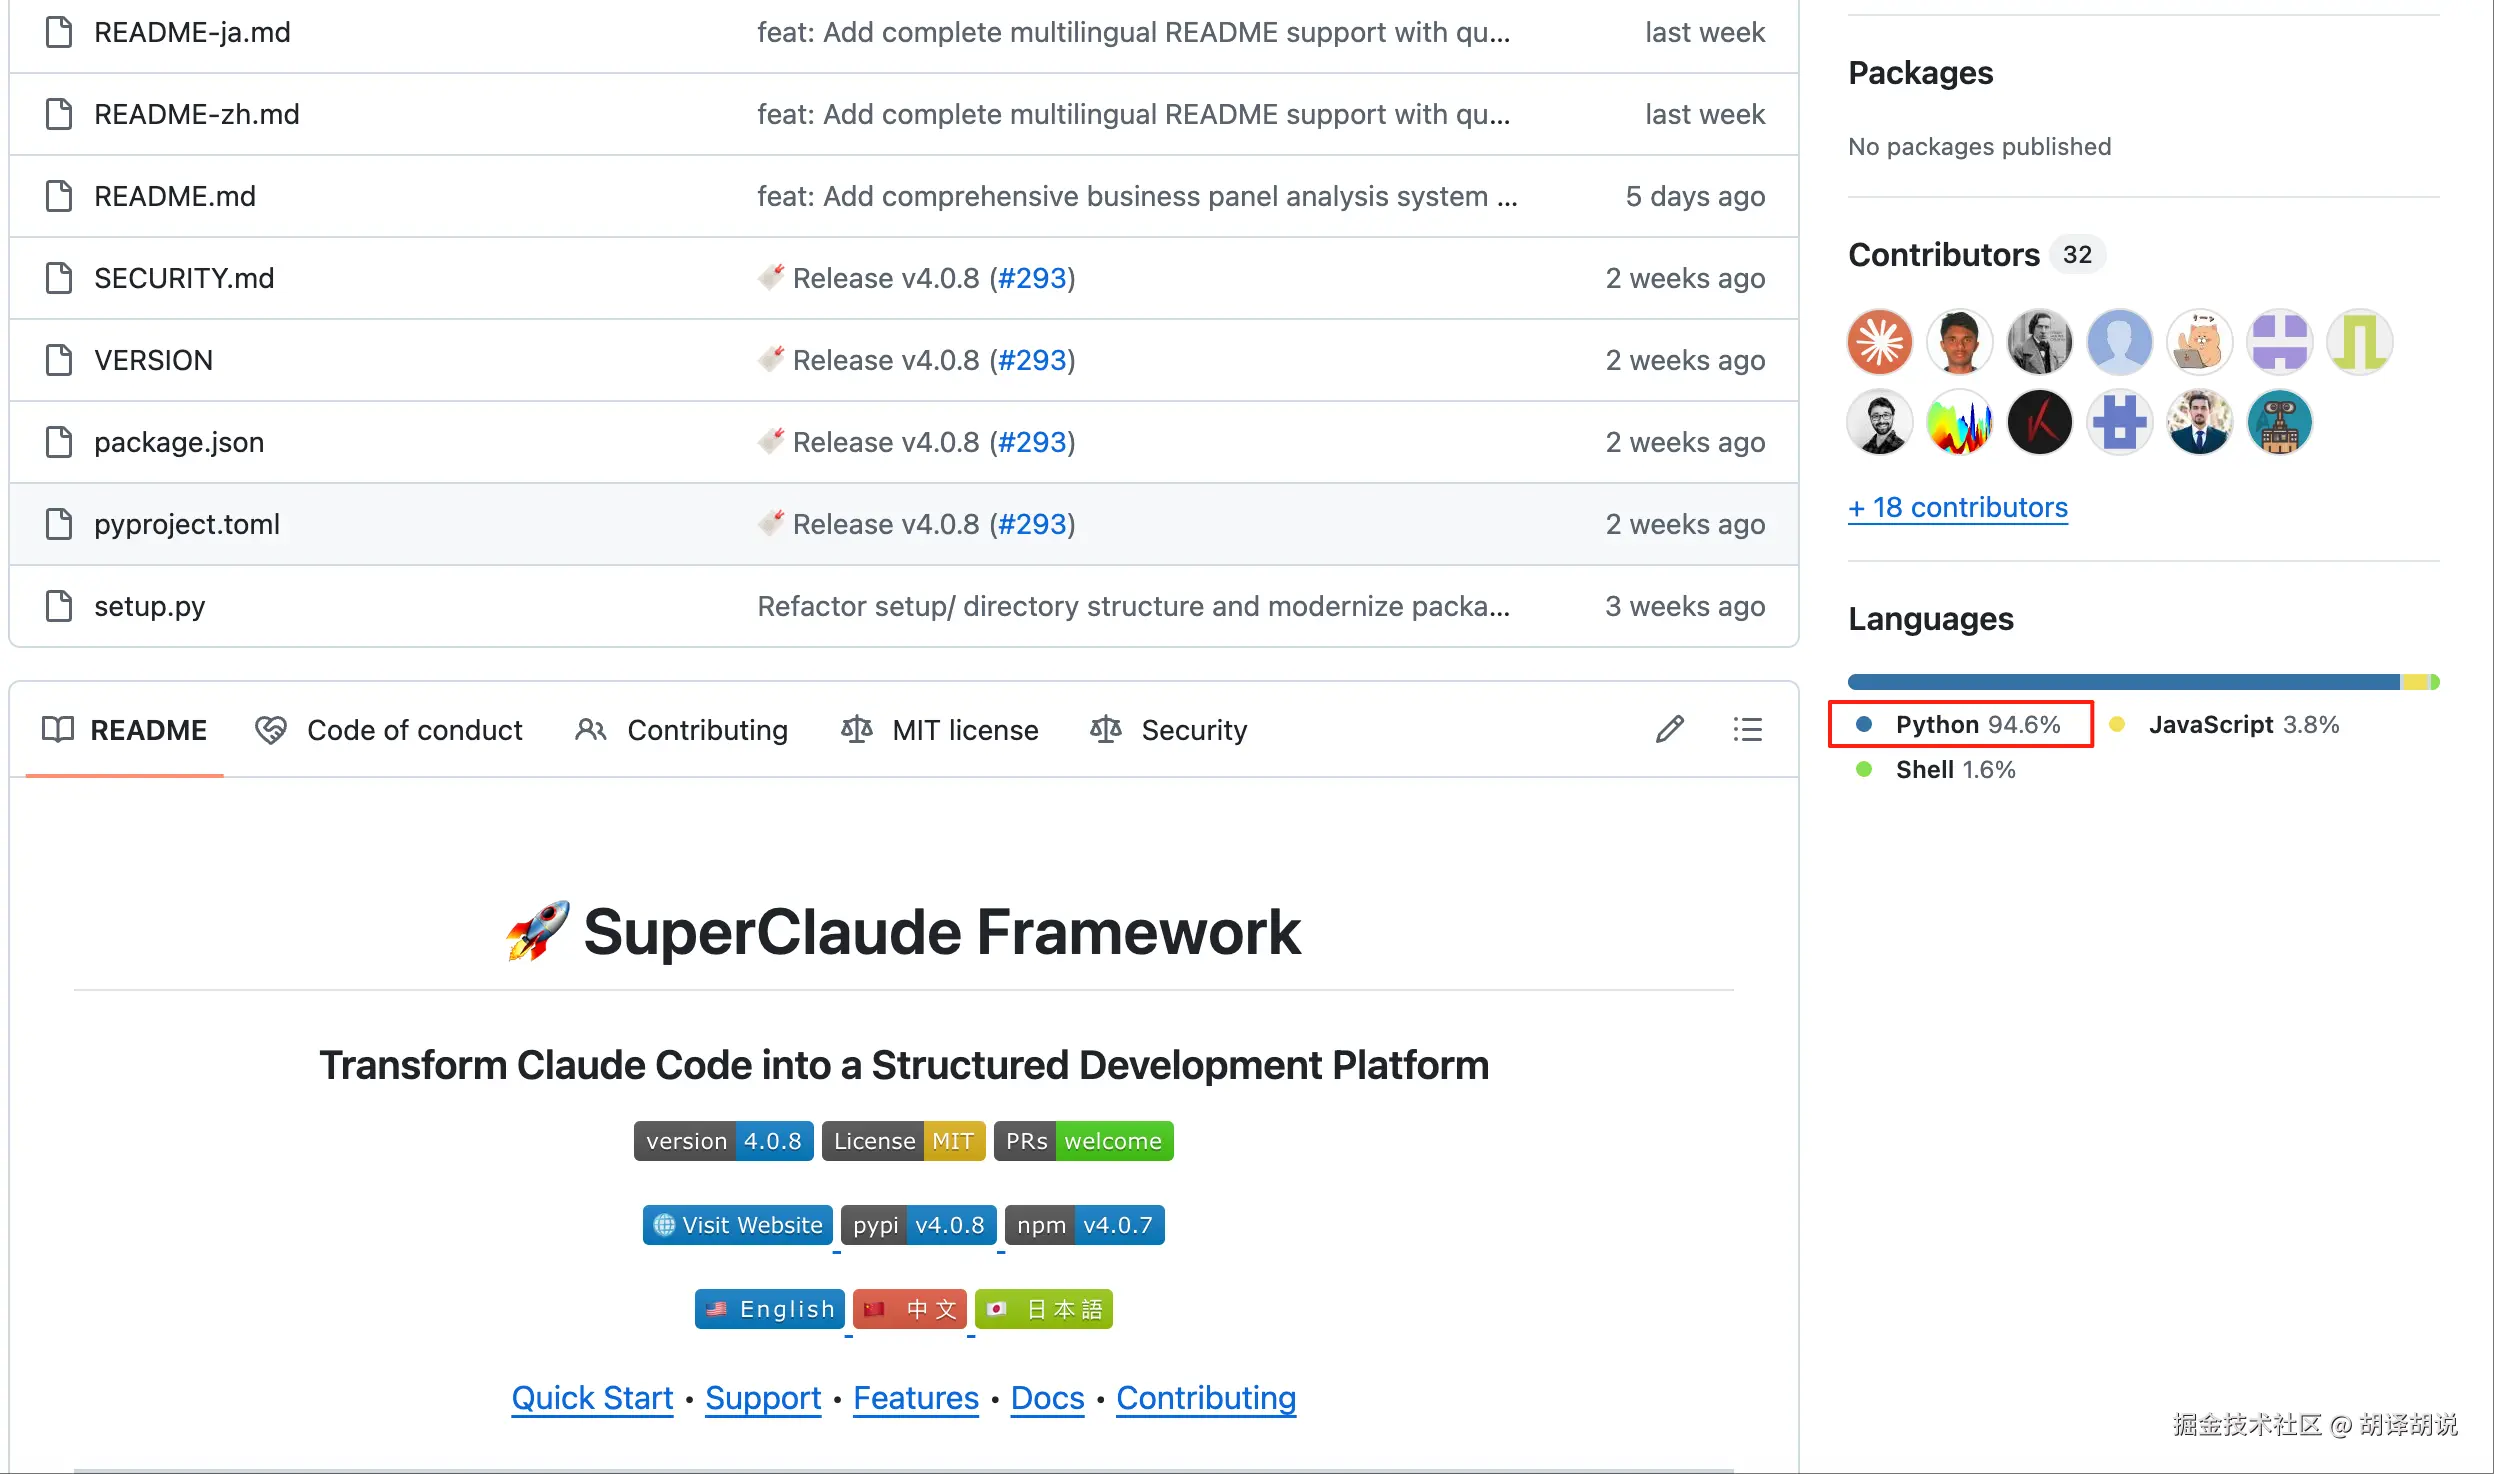
Task: Click the Visit Website badge
Action: coord(737,1225)
